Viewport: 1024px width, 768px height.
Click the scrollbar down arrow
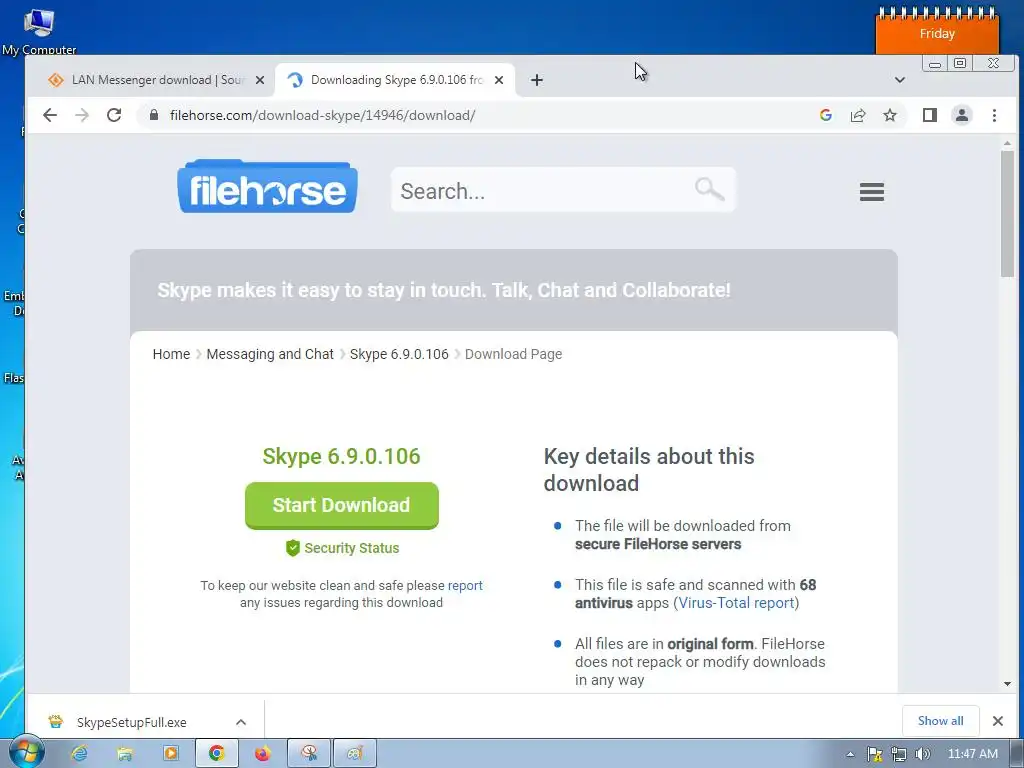(x=1007, y=684)
